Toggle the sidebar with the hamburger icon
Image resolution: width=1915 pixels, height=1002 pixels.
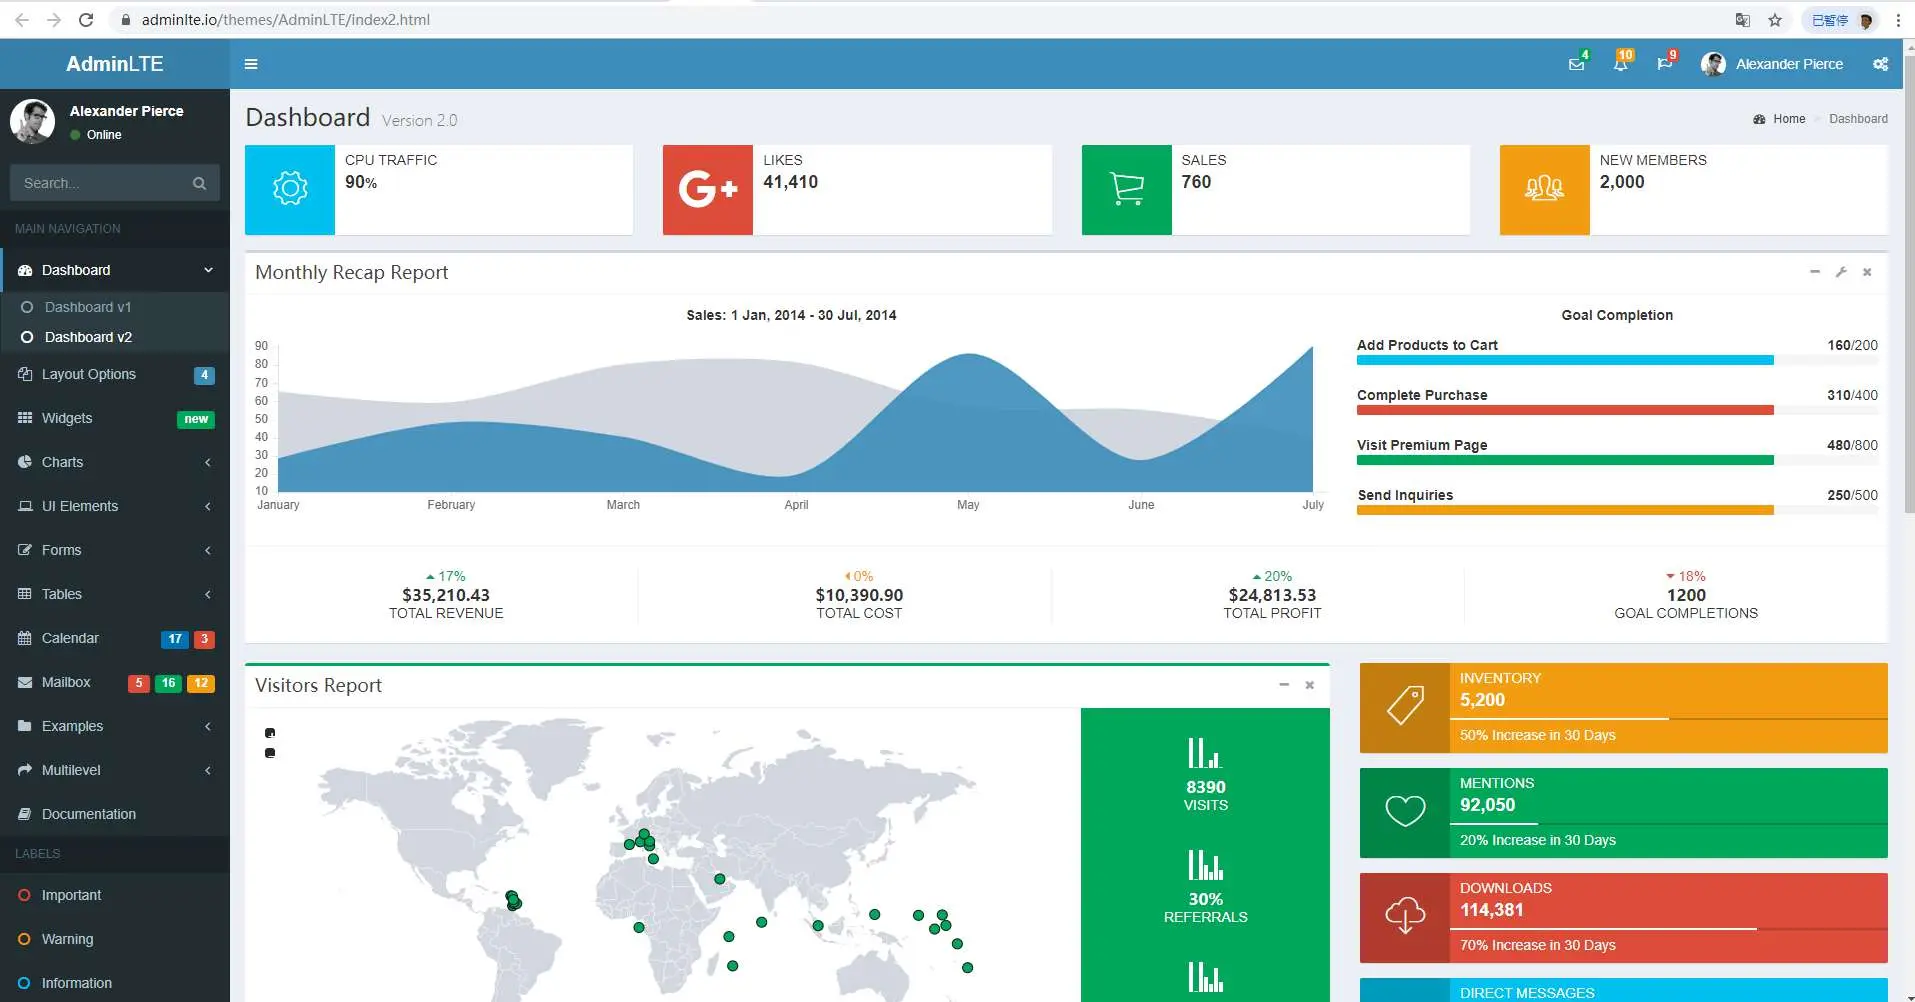[251, 64]
